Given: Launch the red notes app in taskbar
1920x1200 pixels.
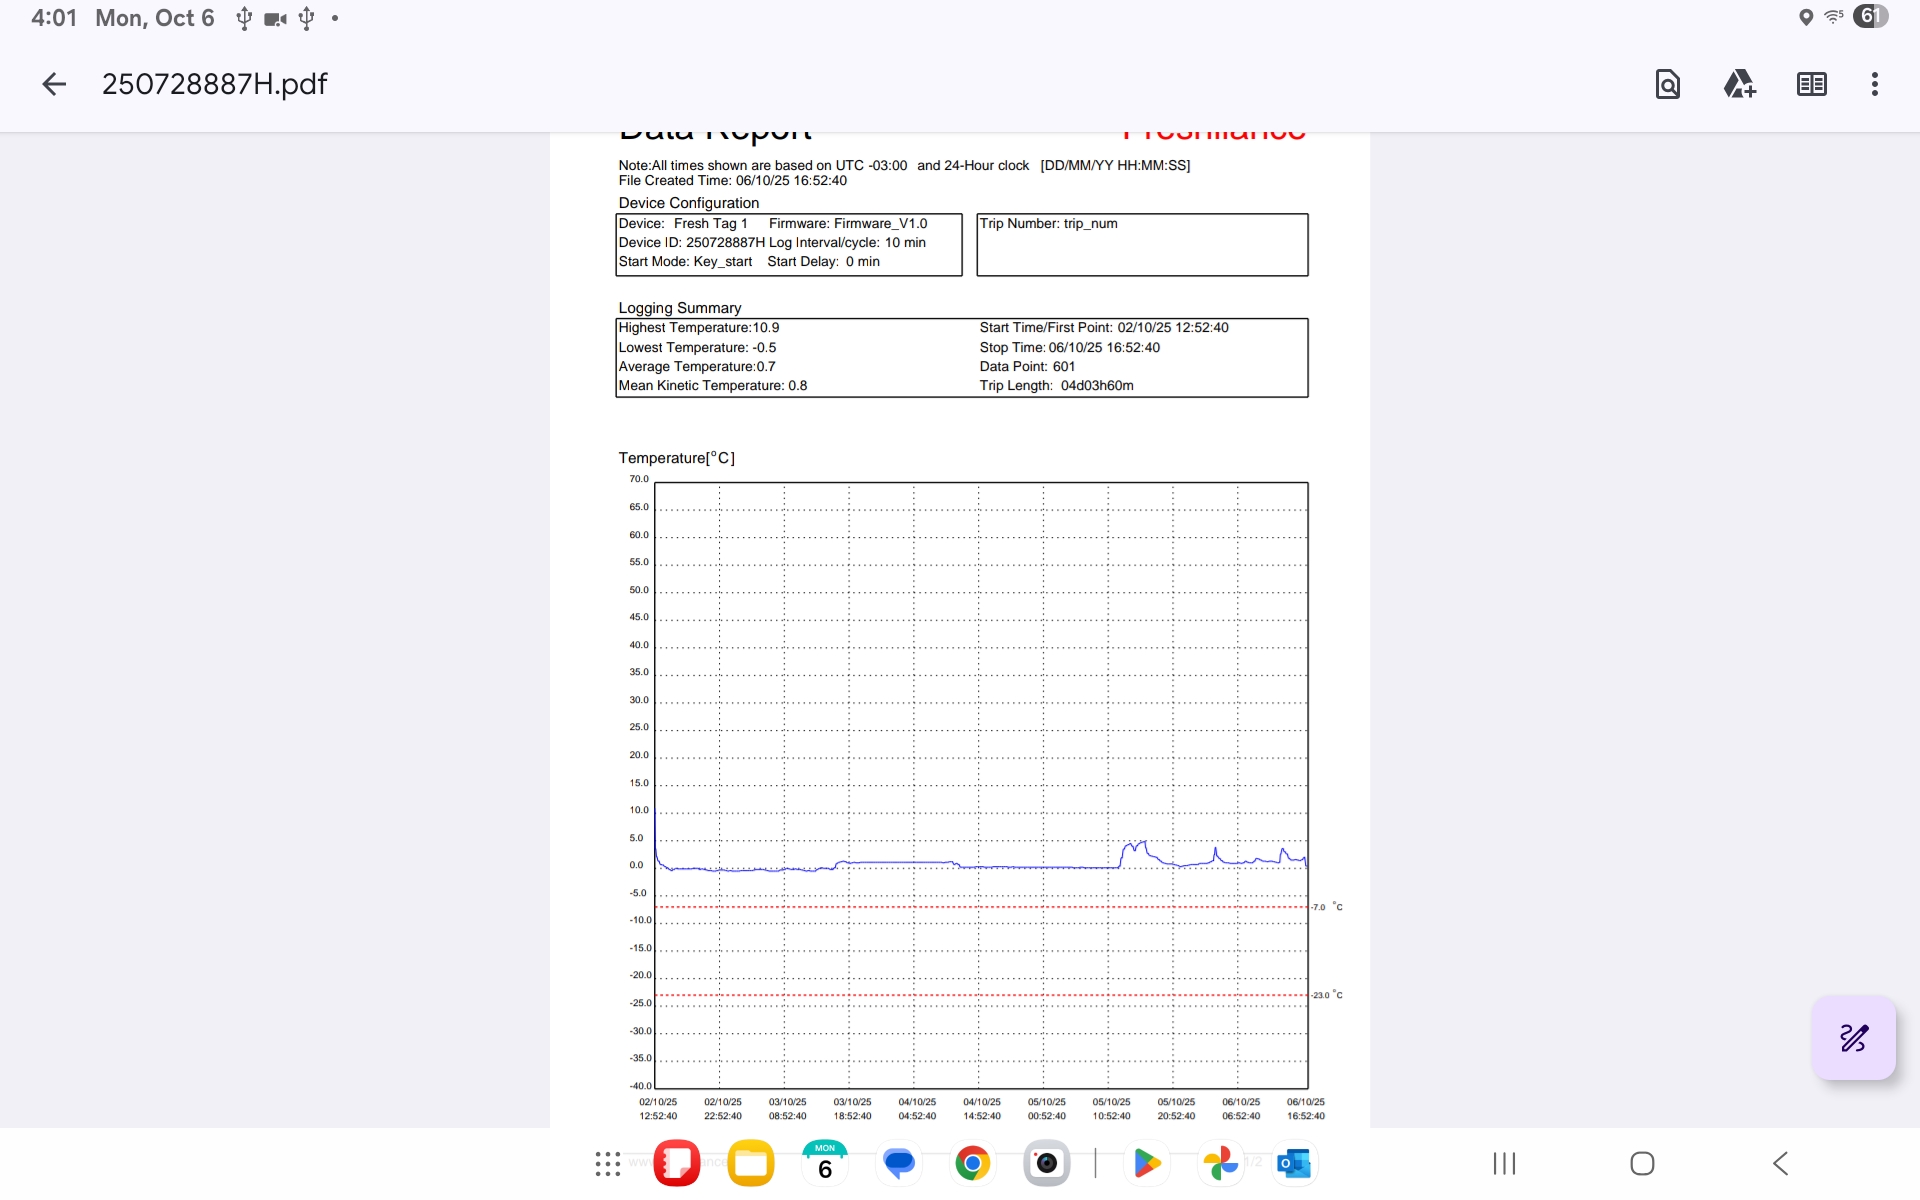Looking at the screenshot, I should (677, 1163).
